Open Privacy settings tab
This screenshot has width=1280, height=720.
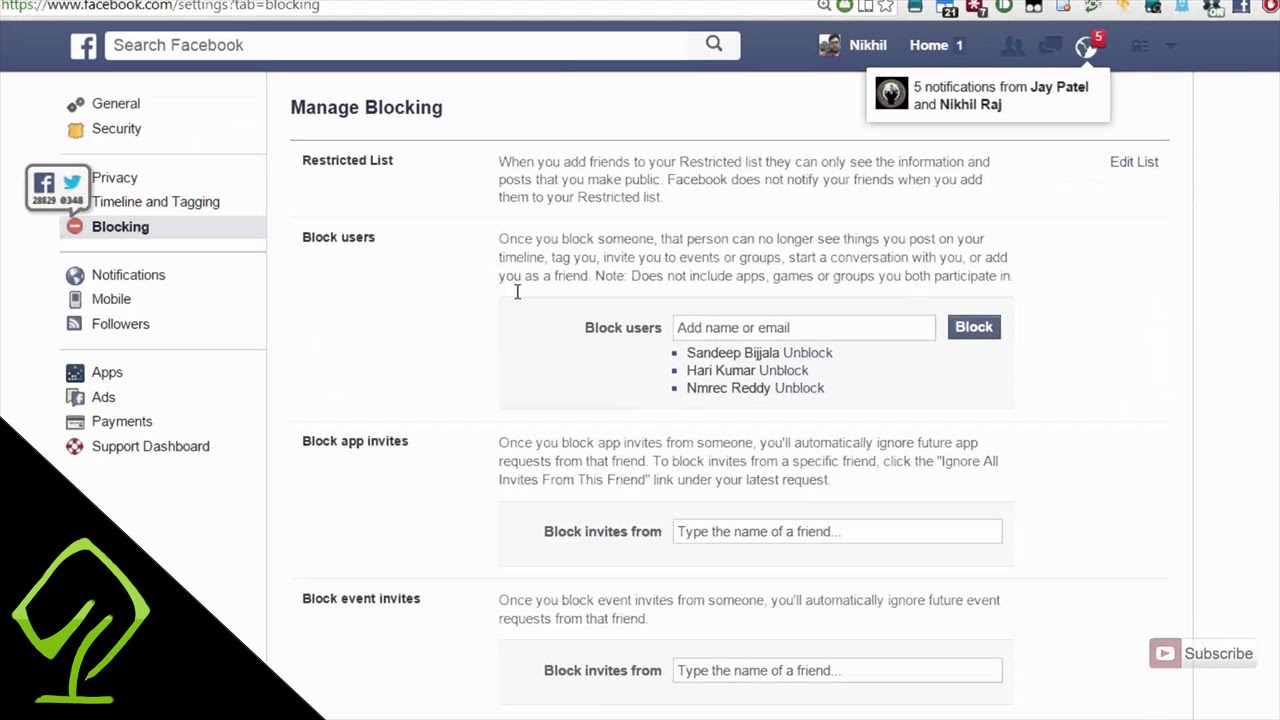115,178
